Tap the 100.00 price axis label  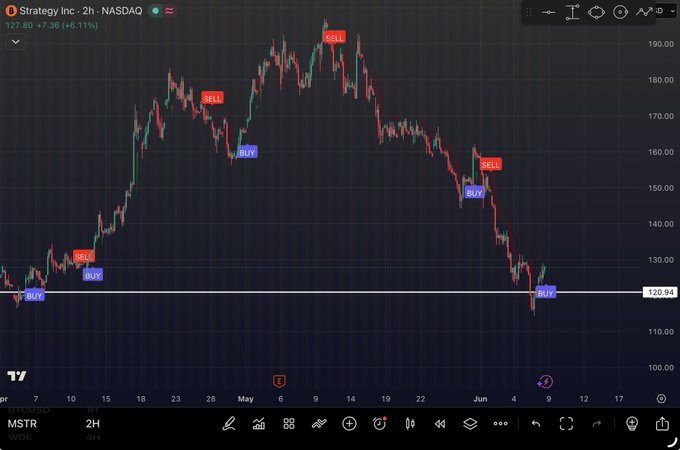(x=661, y=368)
